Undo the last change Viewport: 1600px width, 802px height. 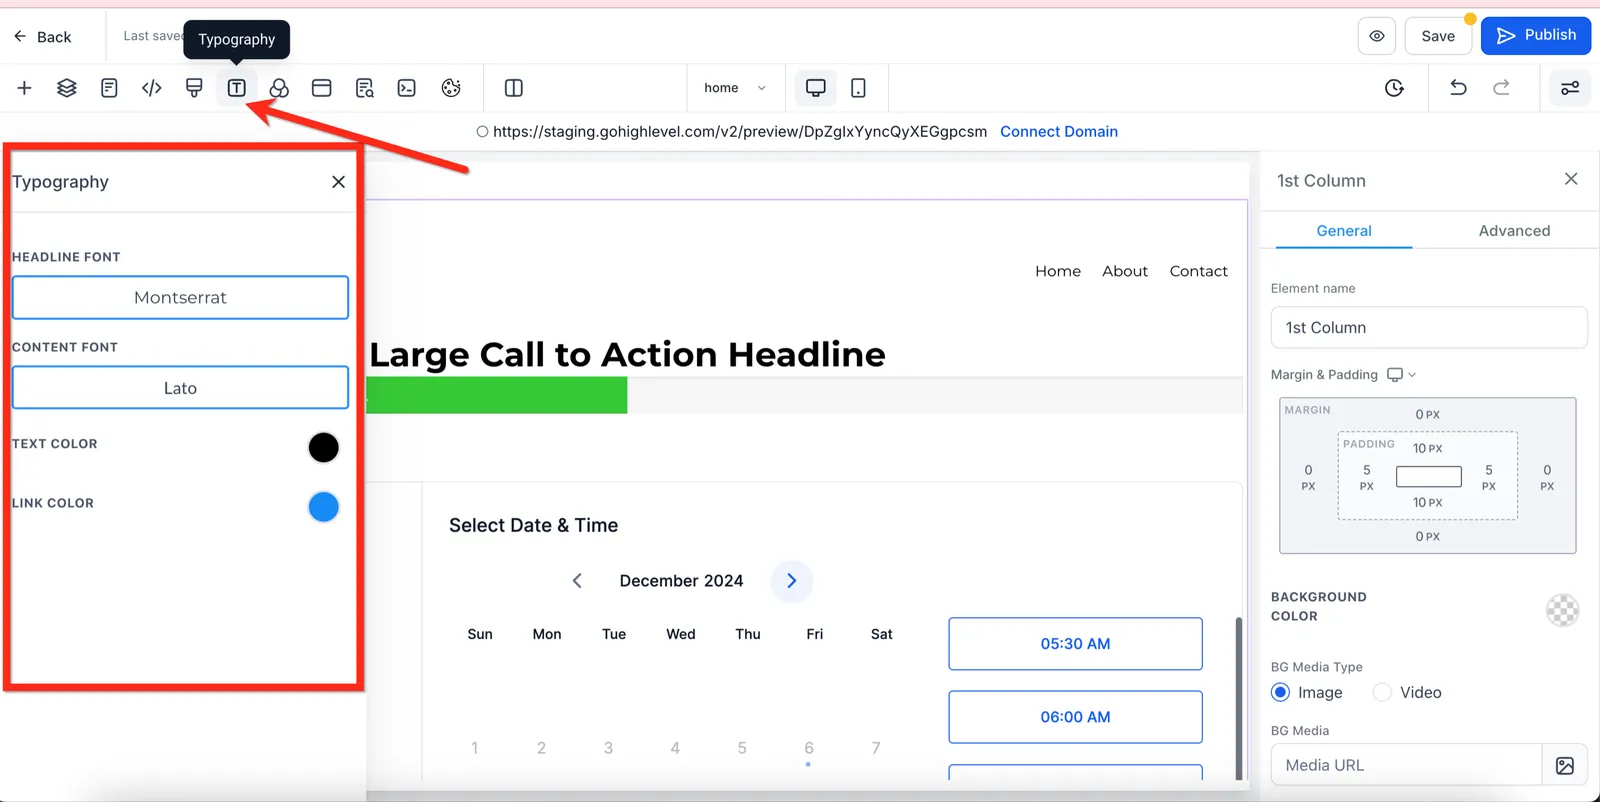(1458, 88)
